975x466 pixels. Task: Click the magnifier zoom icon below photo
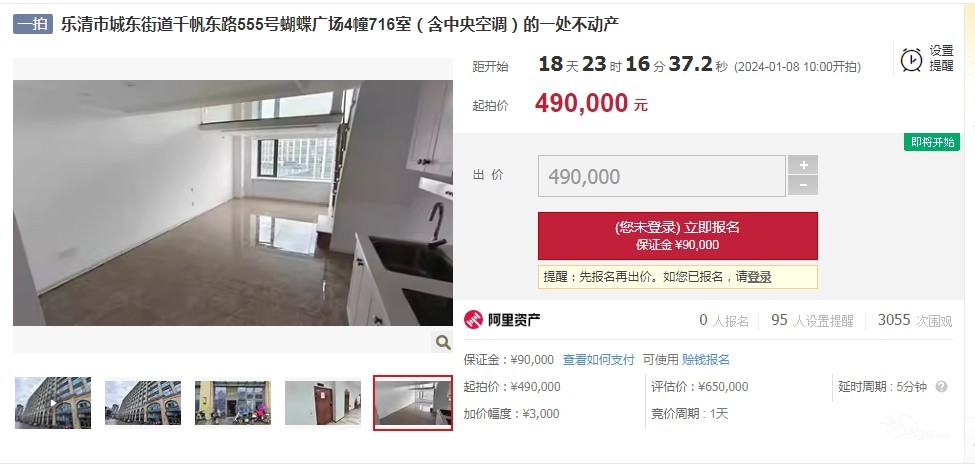(443, 342)
